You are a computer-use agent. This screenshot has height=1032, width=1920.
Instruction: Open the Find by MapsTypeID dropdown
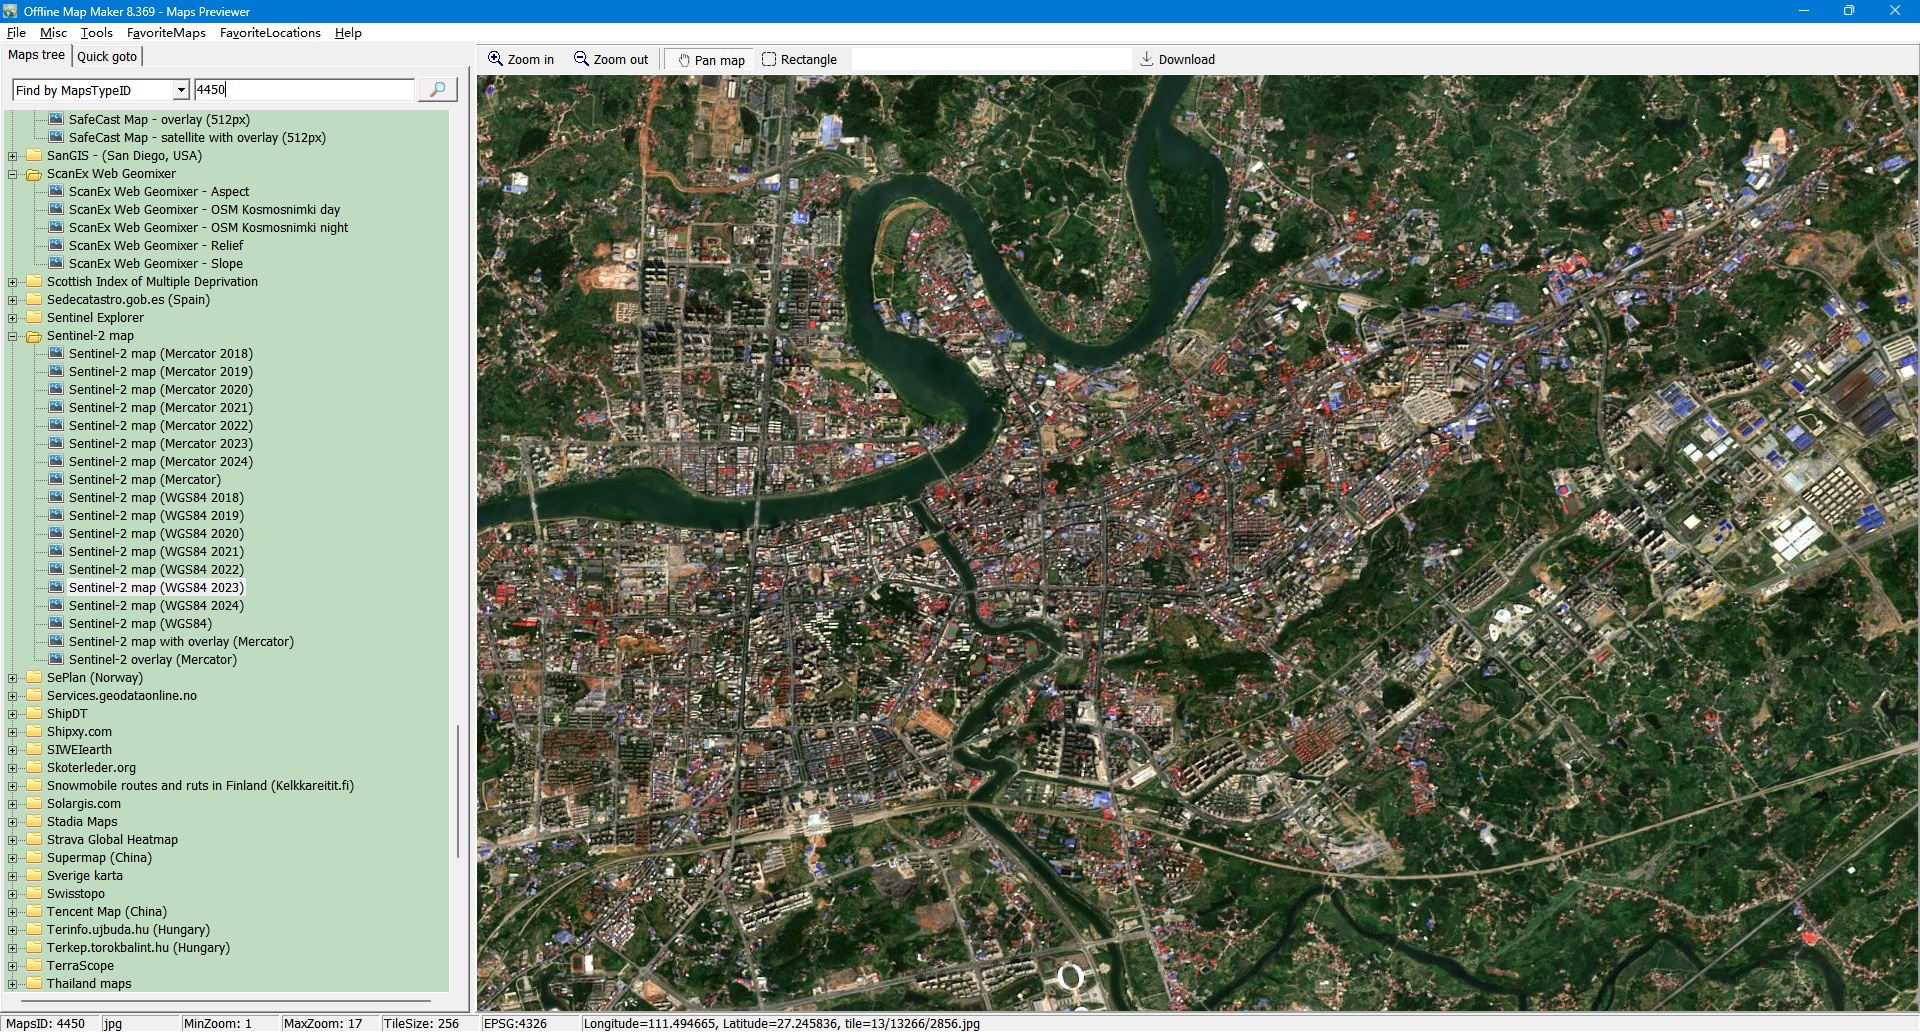click(x=181, y=90)
